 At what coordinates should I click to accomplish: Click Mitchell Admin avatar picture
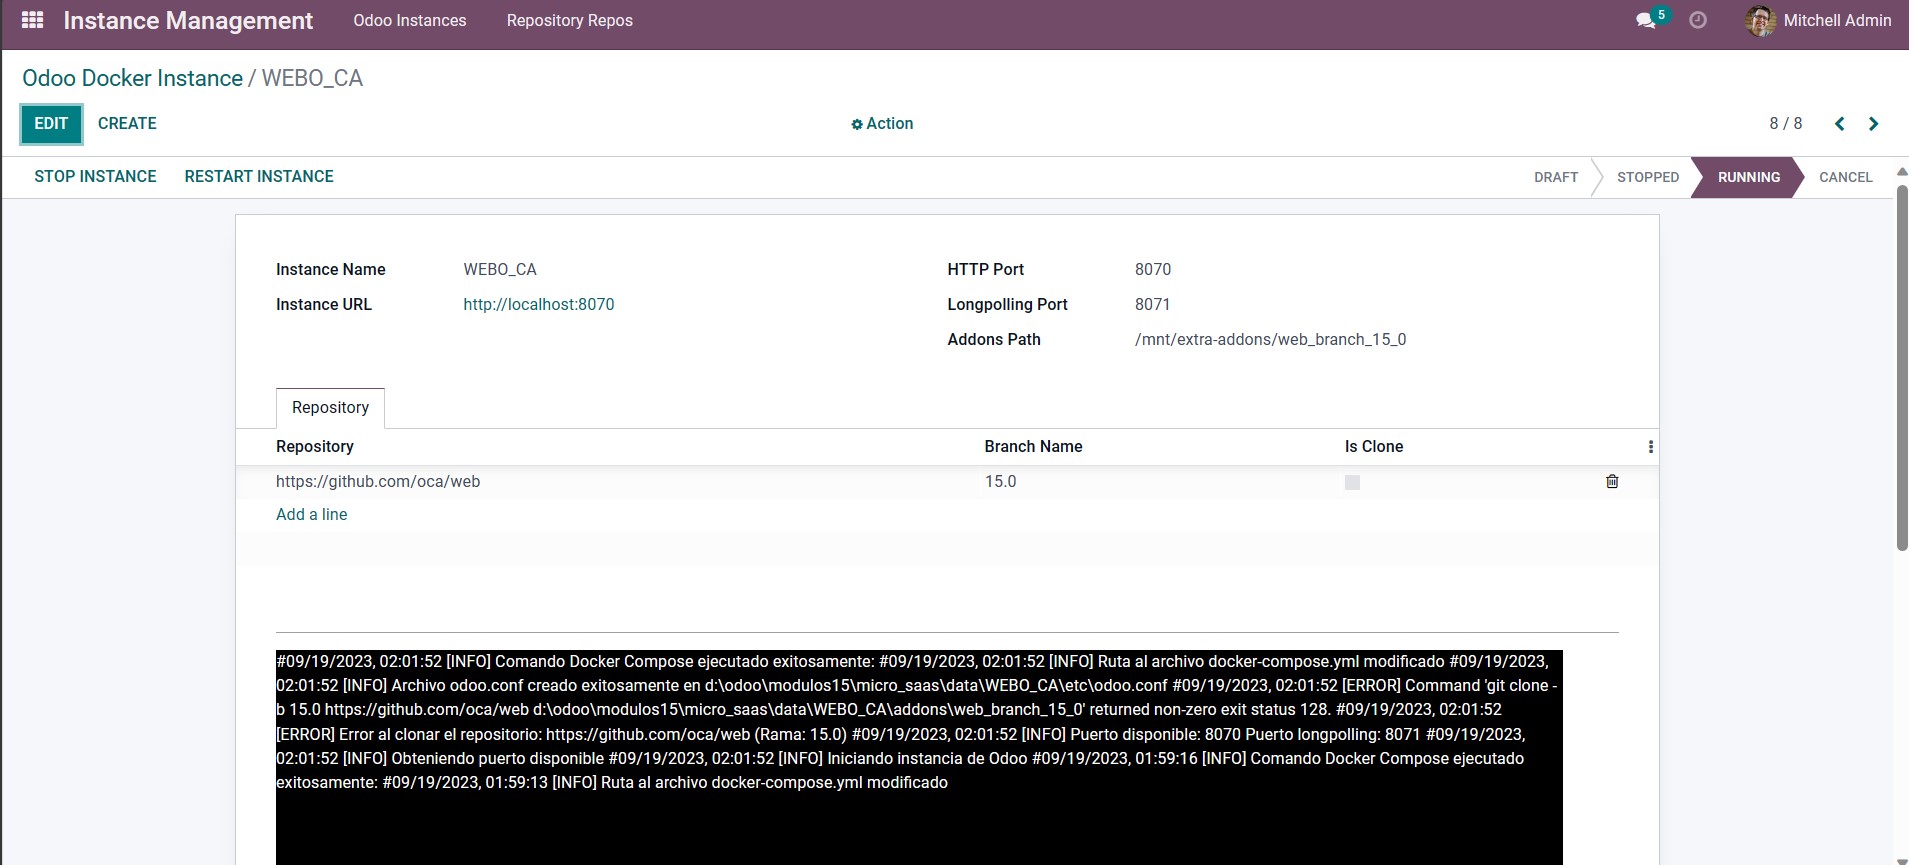click(1760, 20)
